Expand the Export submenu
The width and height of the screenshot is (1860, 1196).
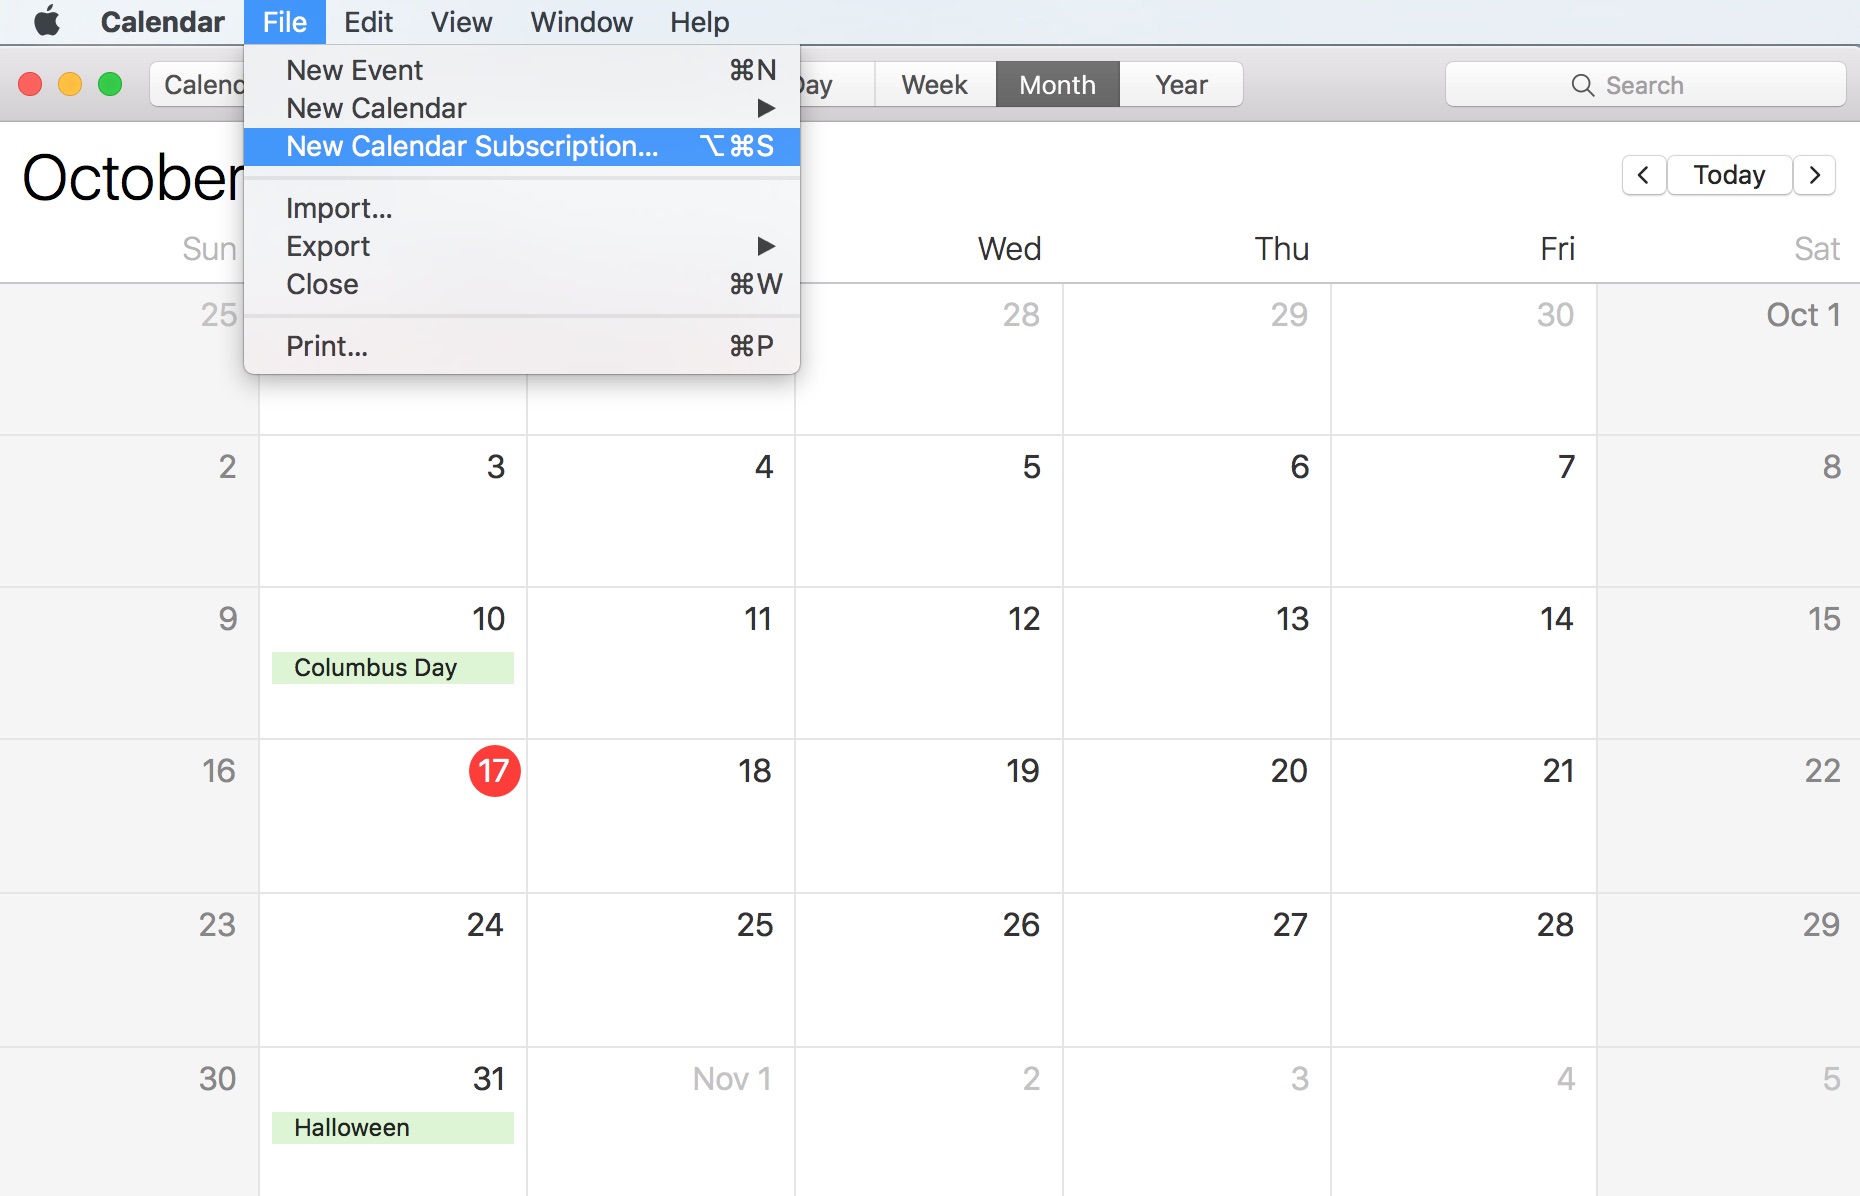click(x=521, y=246)
